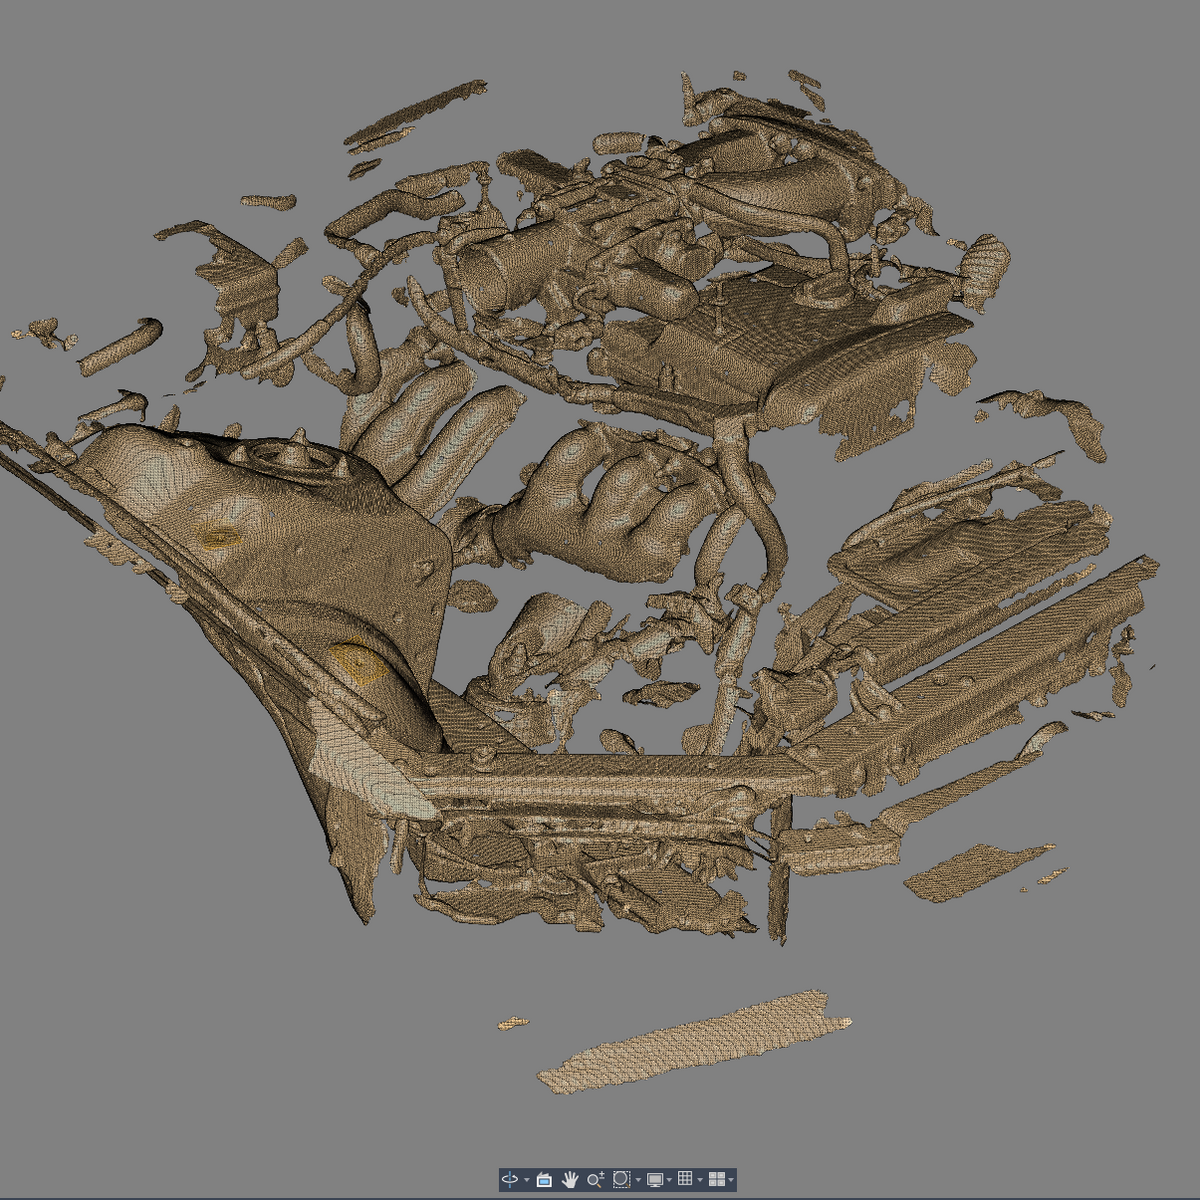Open the Zoom Window dropdown arrow
Image resolution: width=1200 pixels, height=1200 pixels.
(638, 1180)
